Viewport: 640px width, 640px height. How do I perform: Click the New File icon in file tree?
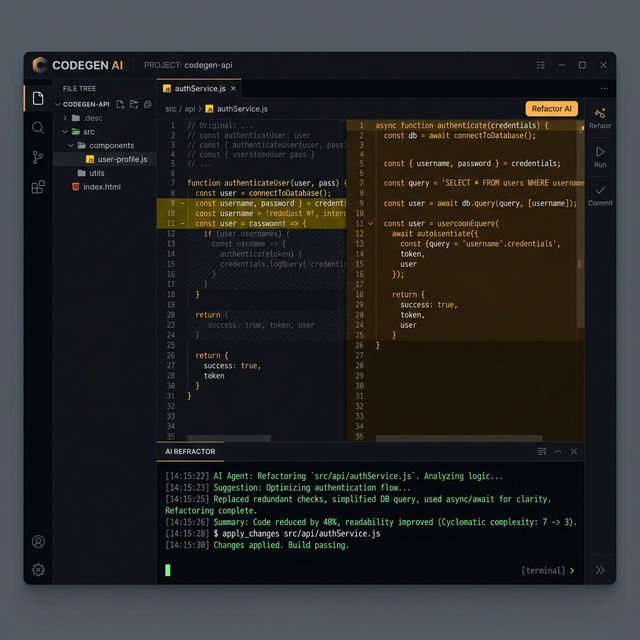(120, 104)
